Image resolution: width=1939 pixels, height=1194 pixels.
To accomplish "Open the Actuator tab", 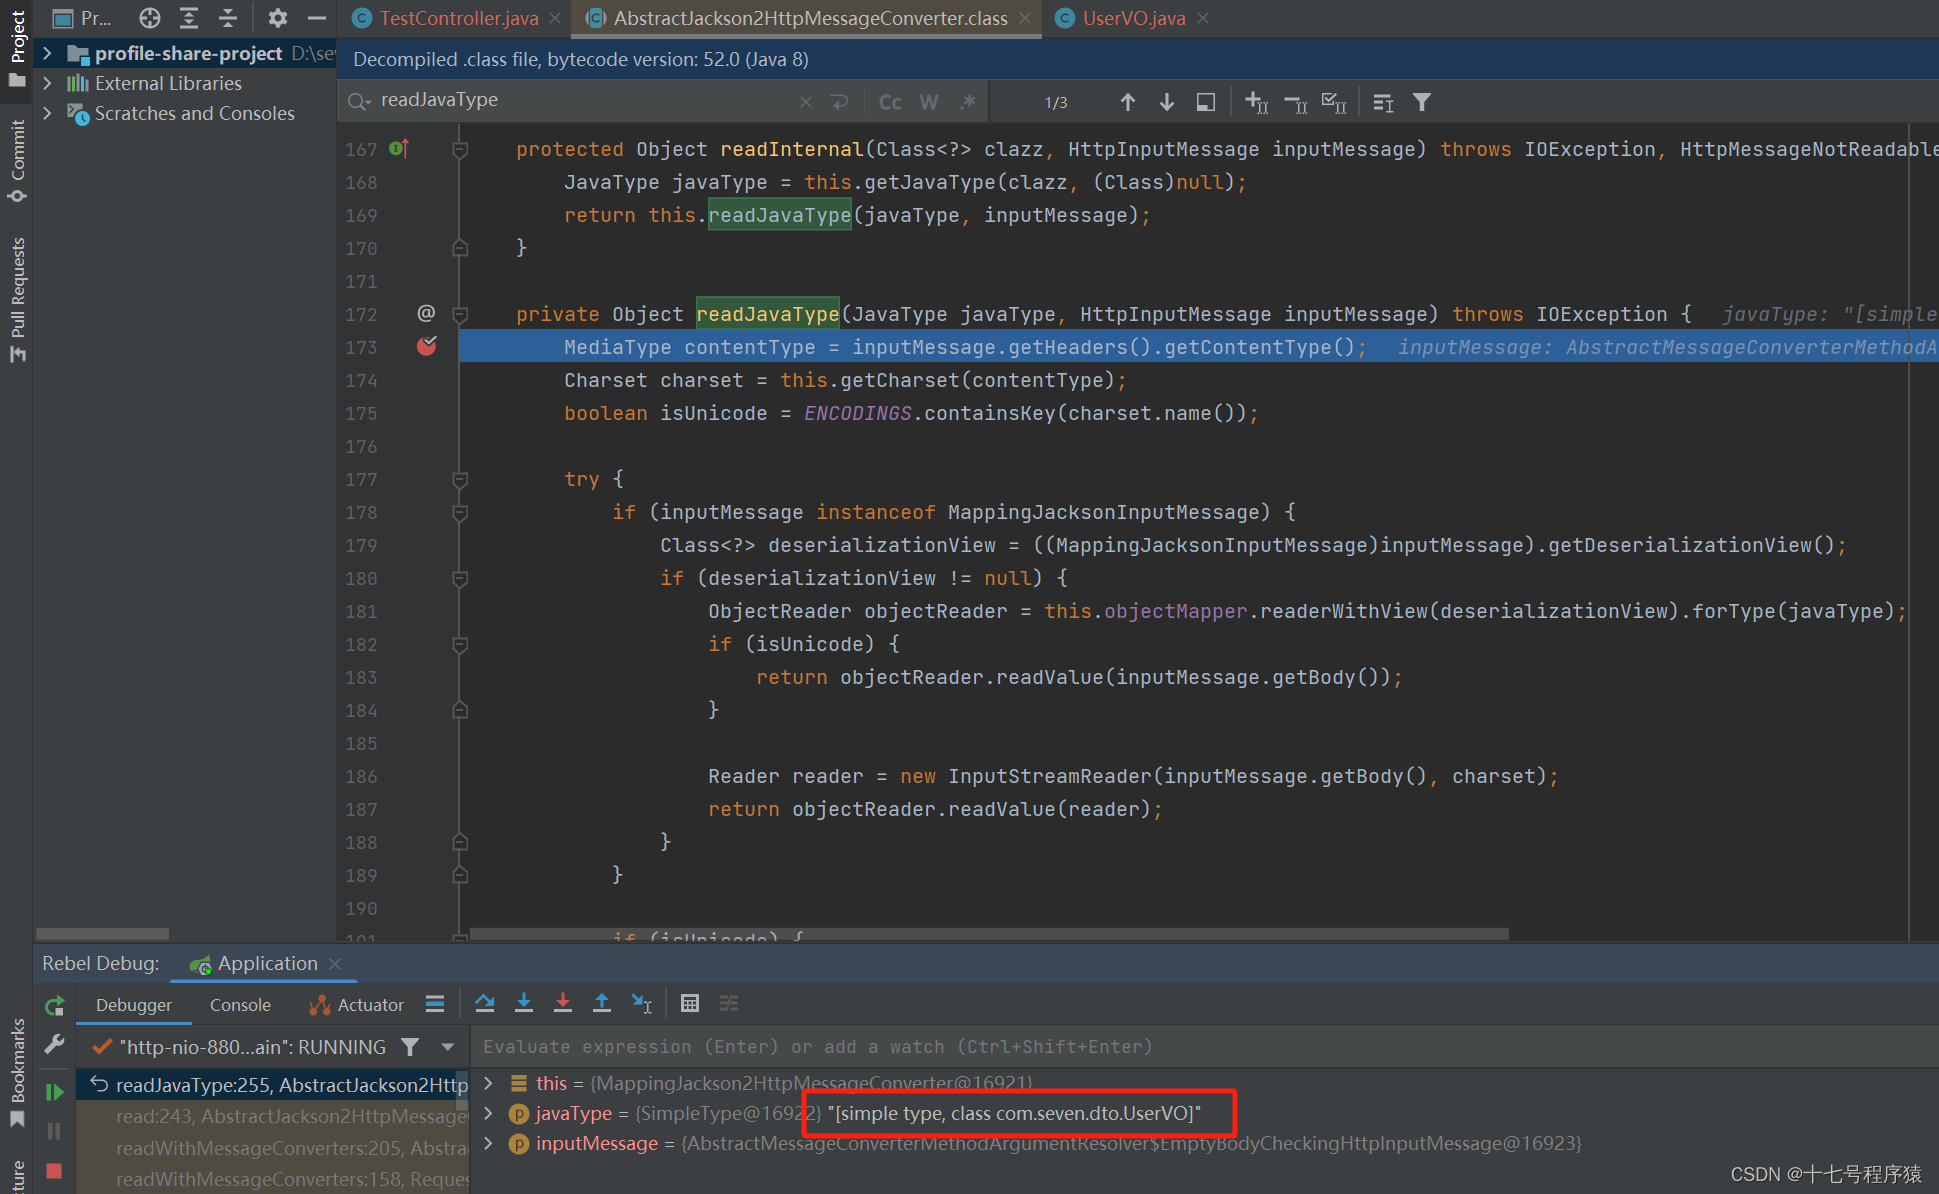I will [357, 1005].
